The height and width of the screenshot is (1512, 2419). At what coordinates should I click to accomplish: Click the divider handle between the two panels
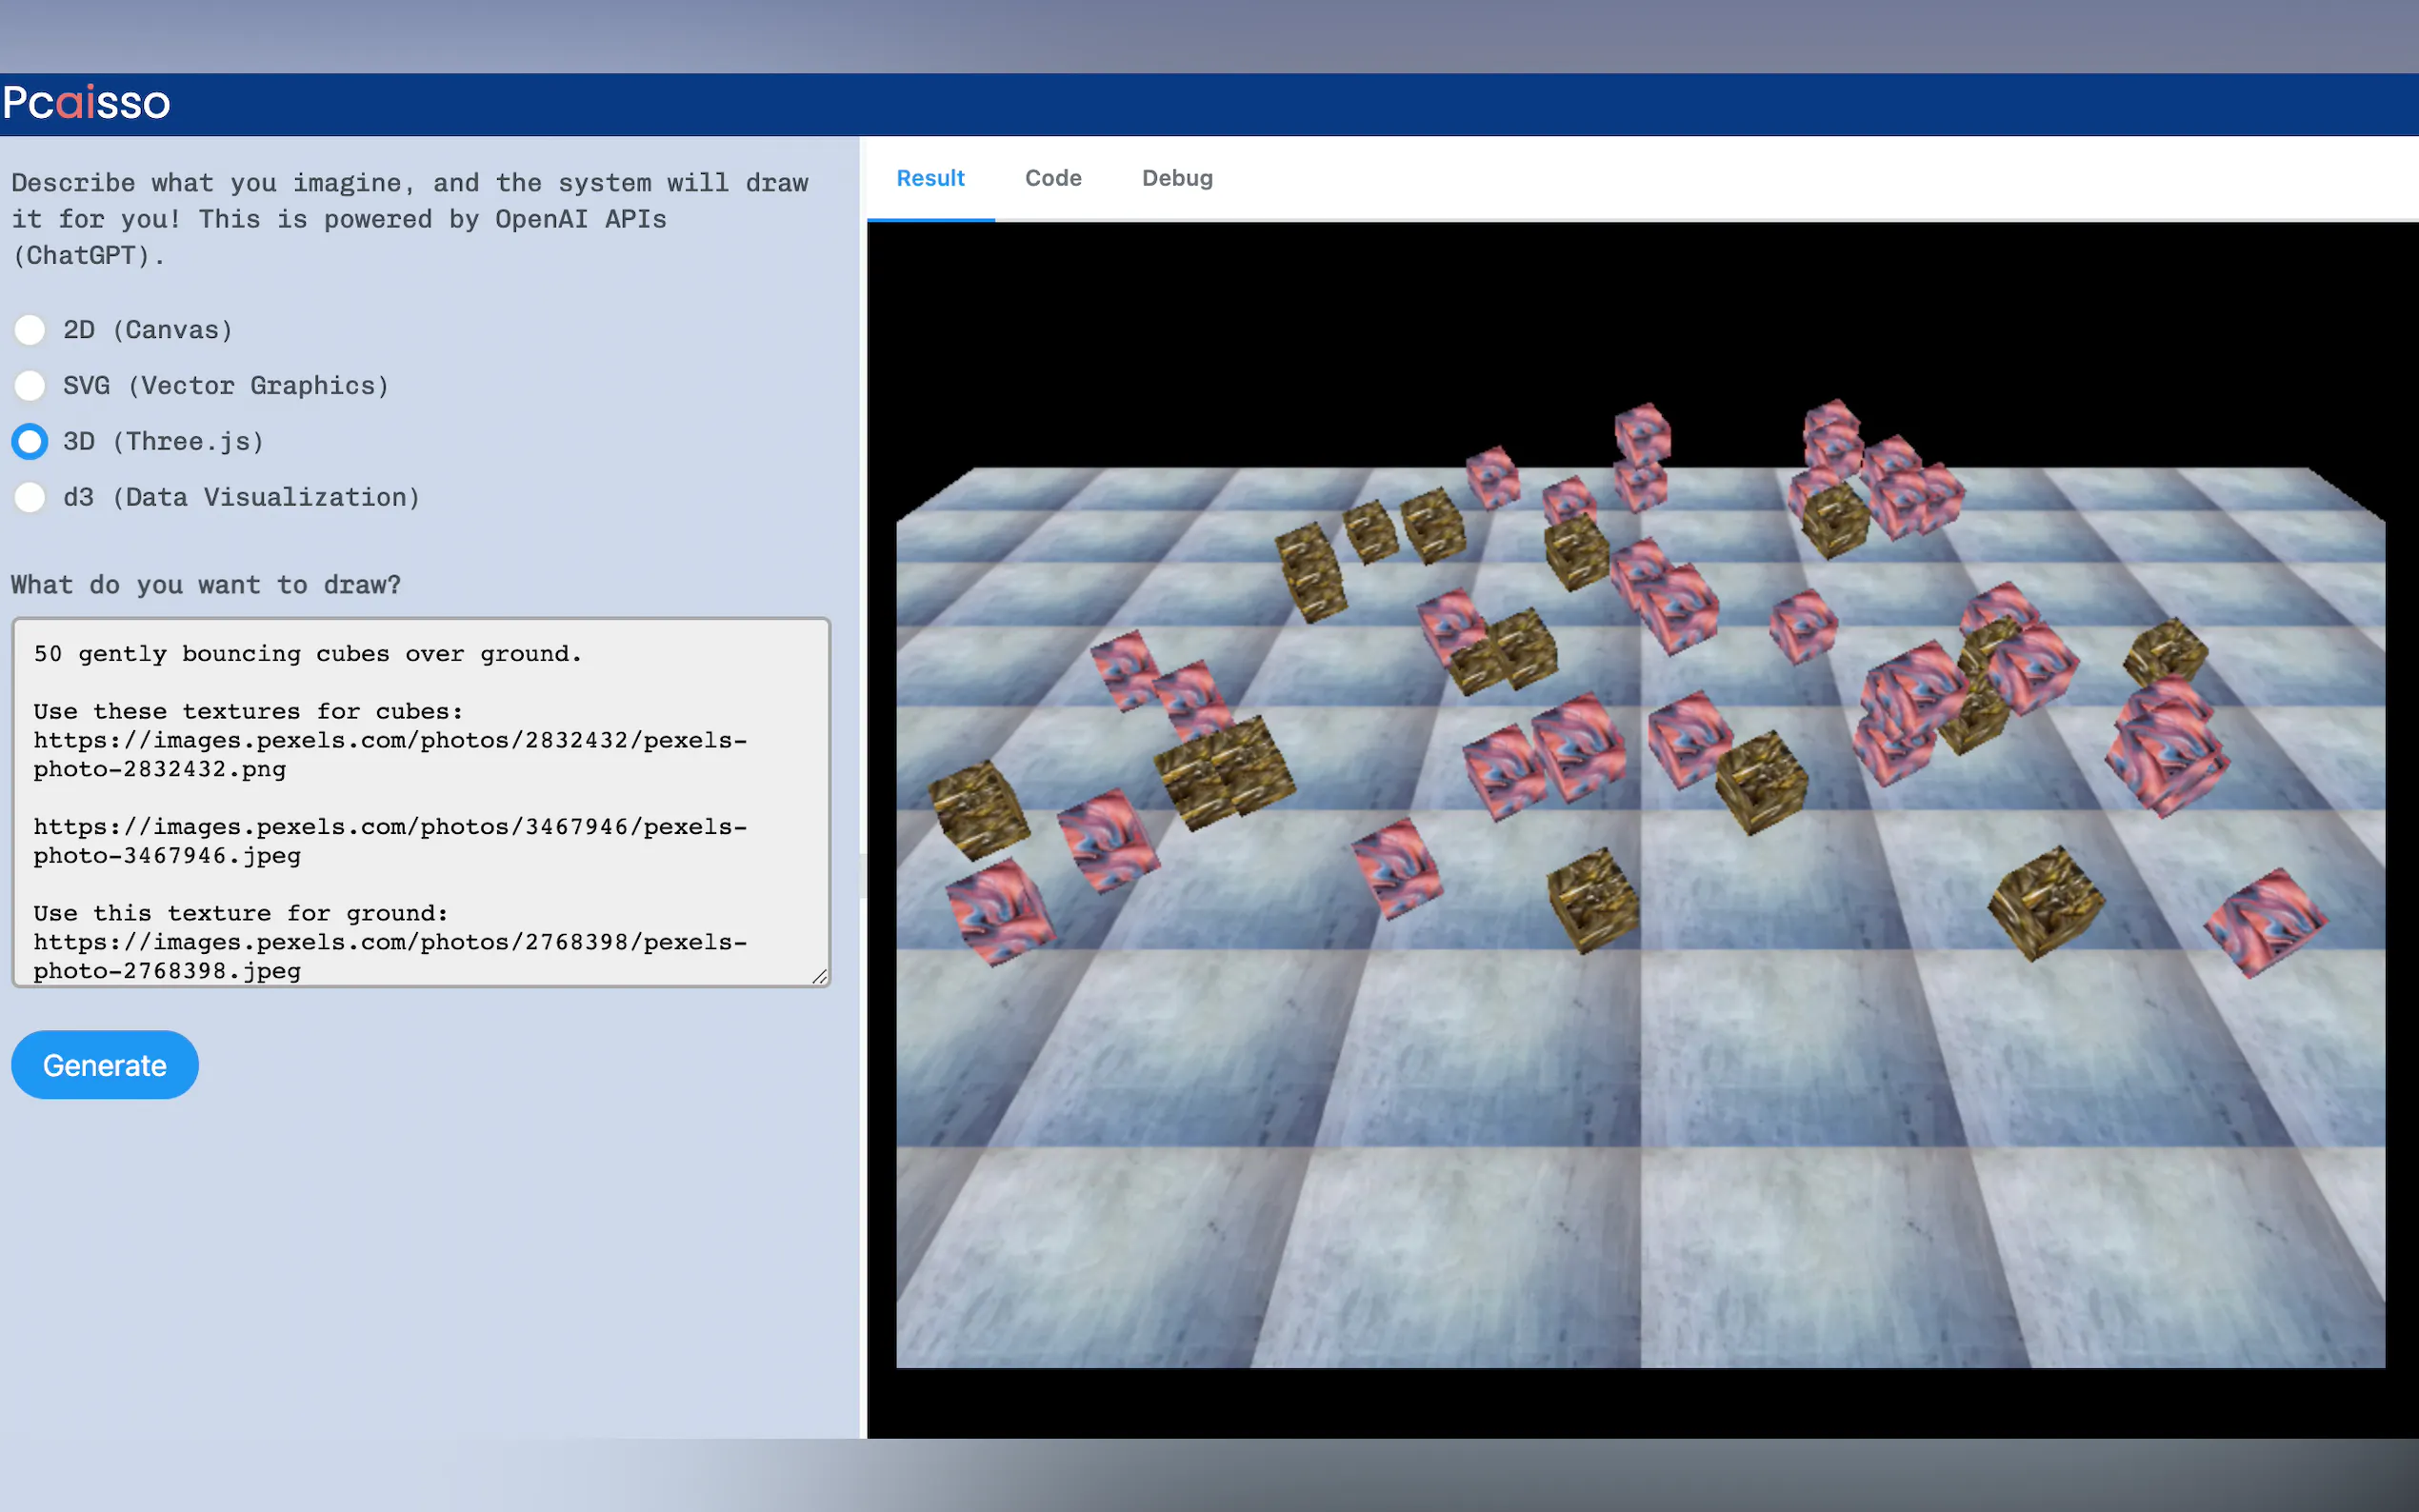[863, 875]
